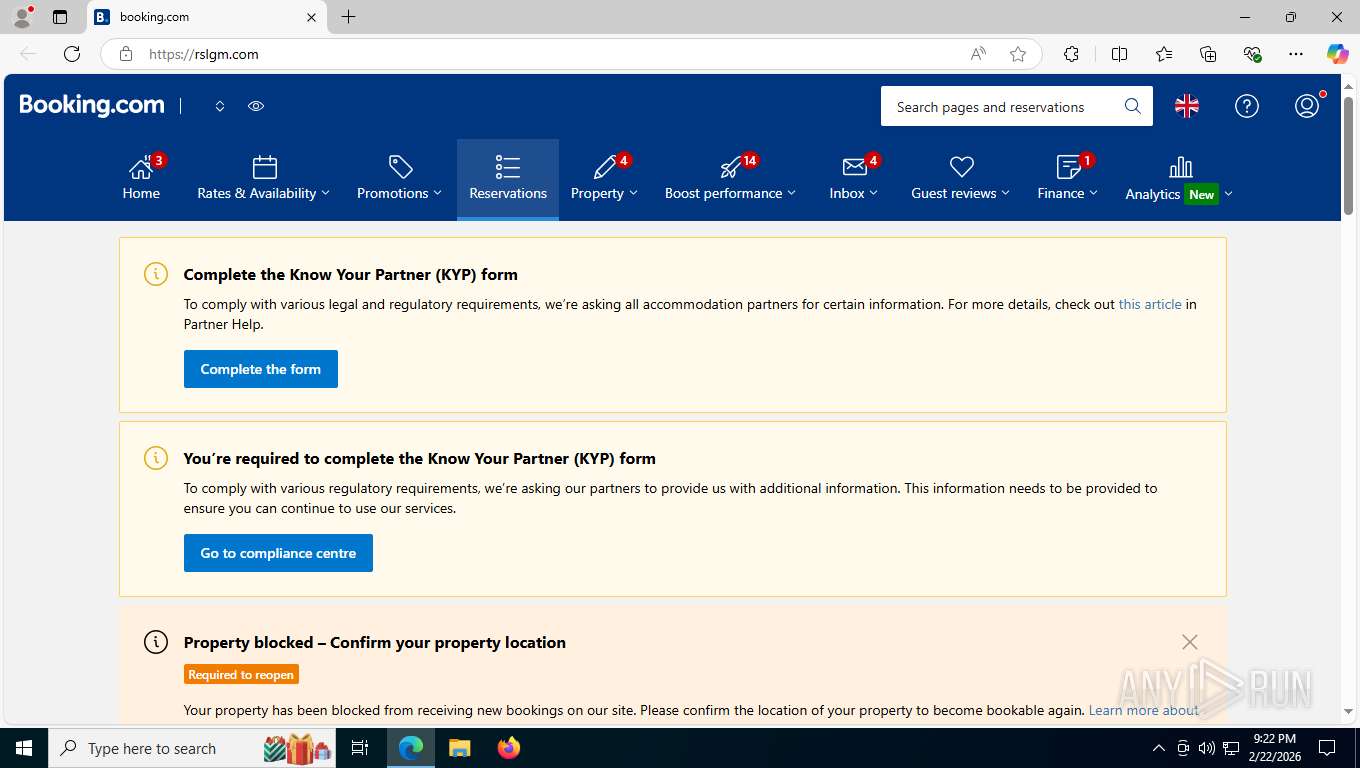
Task: Expand the Property menu
Action: click(604, 179)
